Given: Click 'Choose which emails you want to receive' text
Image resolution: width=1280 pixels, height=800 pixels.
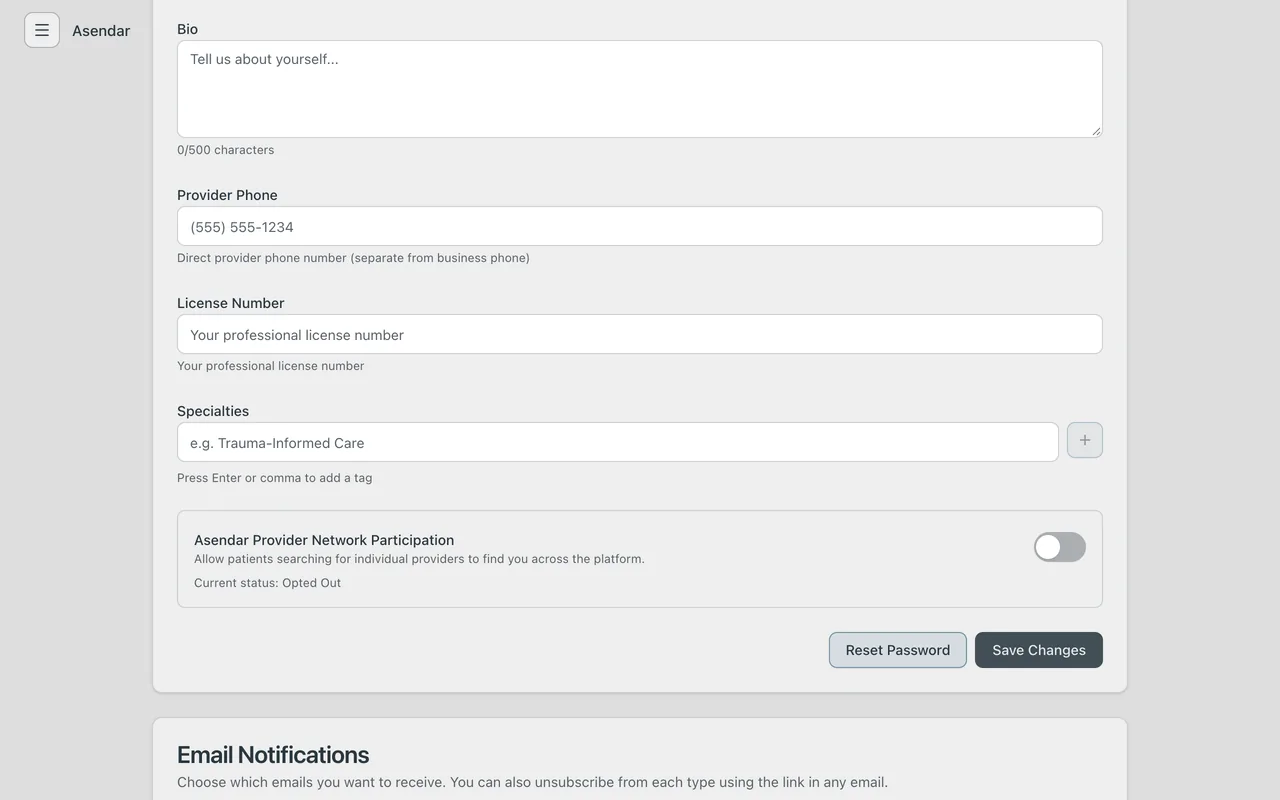Looking at the screenshot, I should coord(532,782).
